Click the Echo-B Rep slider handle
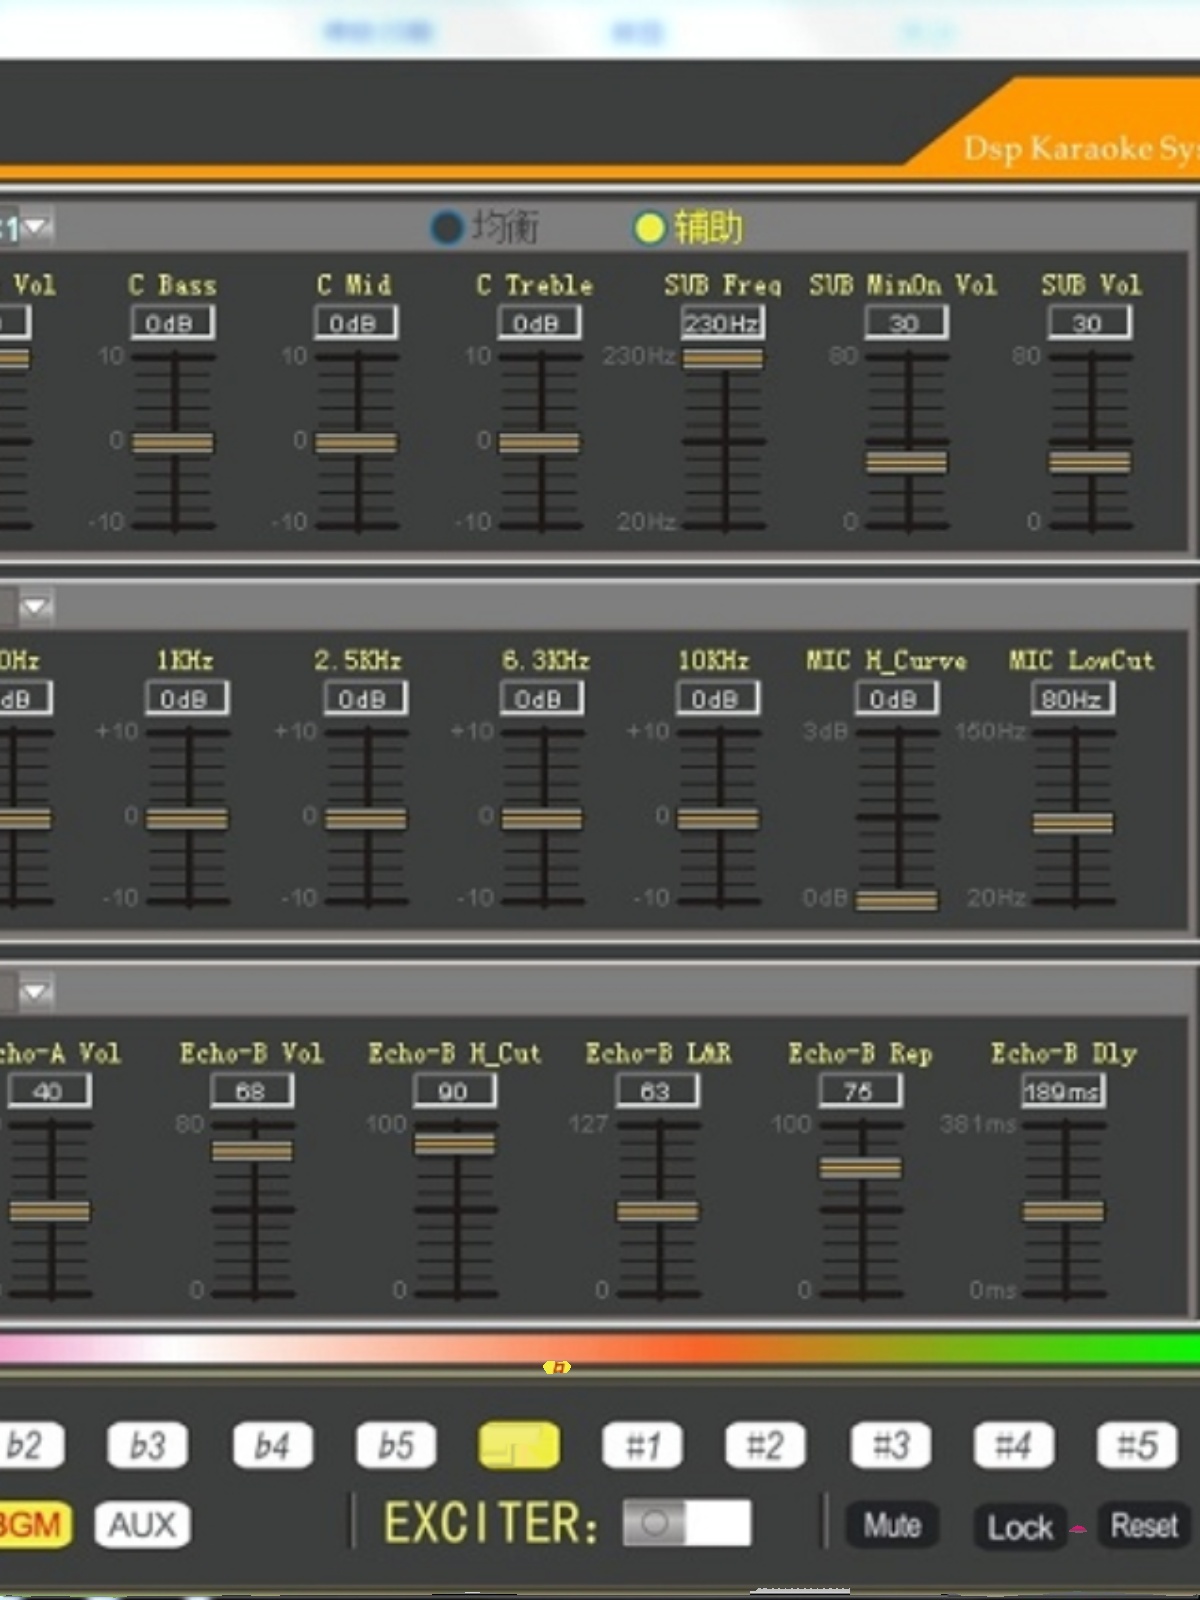 coord(861,1167)
